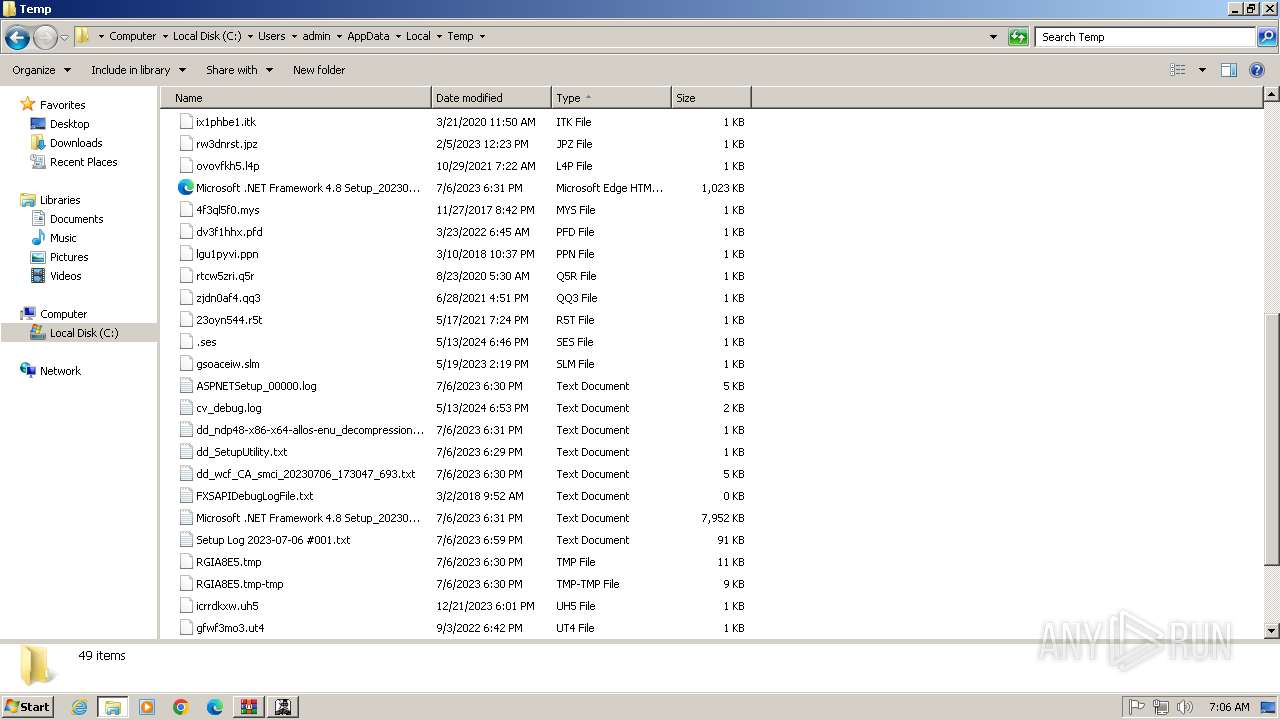Click the network tray icon

tap(1160, 707)
